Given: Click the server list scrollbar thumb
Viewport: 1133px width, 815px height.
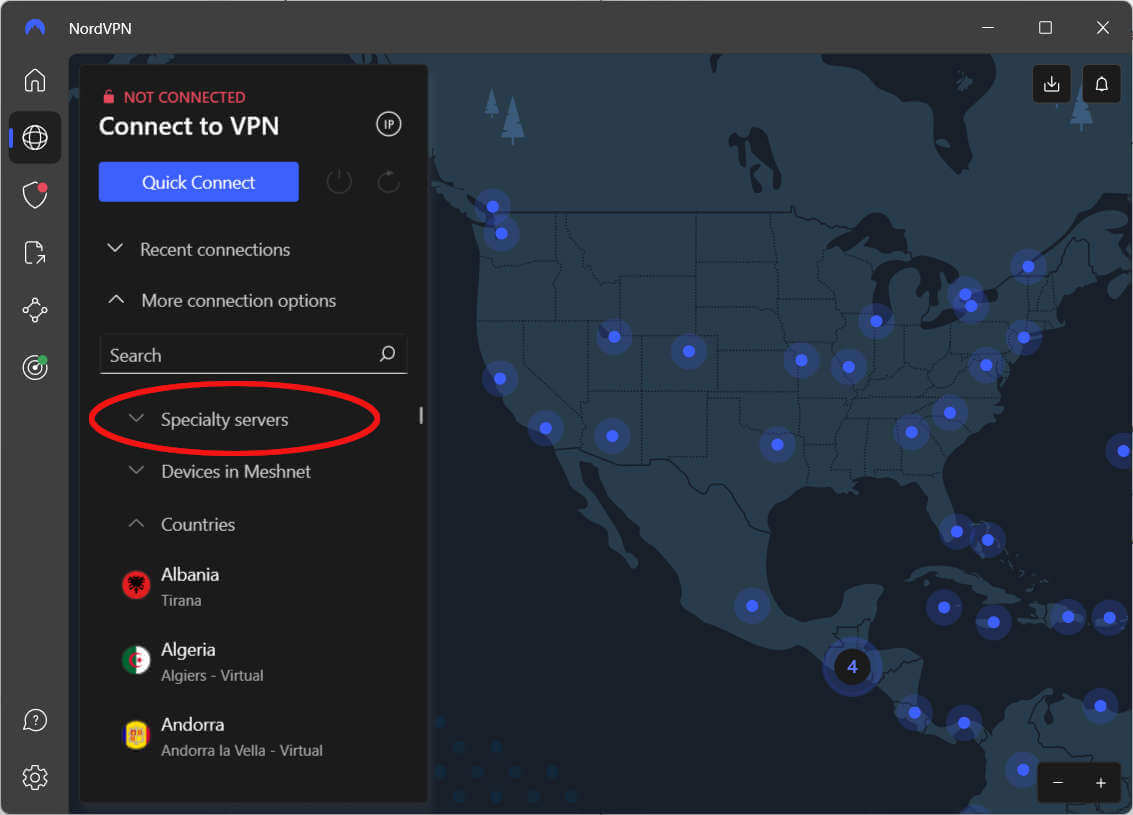Looking at the screenshot, I should 421,415.
